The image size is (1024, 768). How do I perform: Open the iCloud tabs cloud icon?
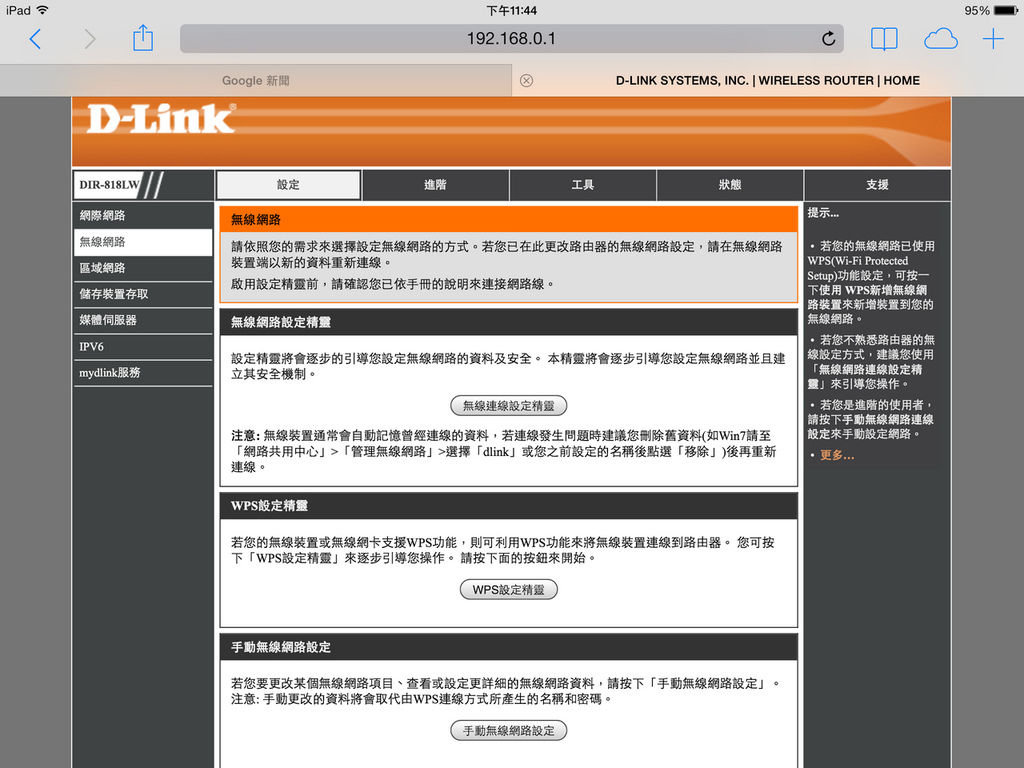point(940,39)
